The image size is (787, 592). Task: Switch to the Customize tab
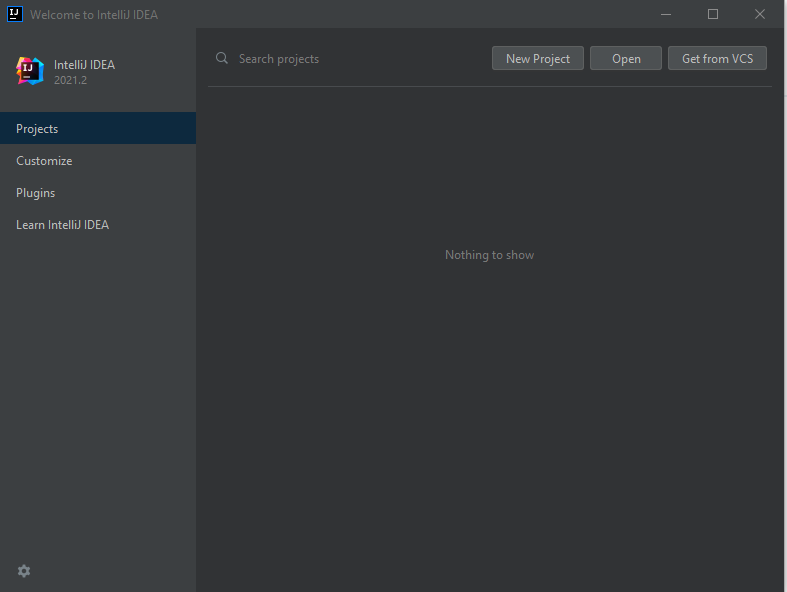tap(98, 161)
